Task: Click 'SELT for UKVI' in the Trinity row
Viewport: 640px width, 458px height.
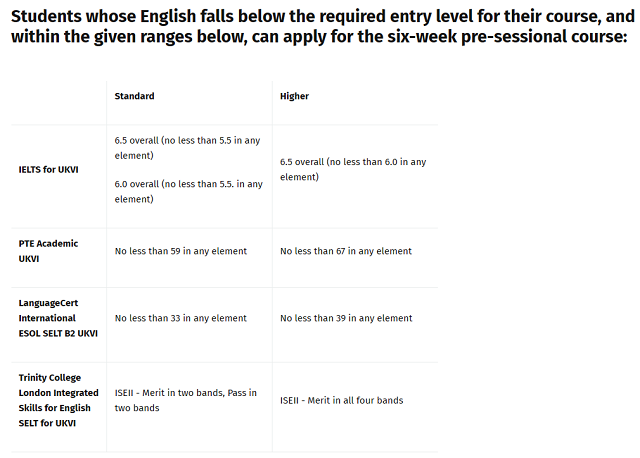Action: (47, 423)
